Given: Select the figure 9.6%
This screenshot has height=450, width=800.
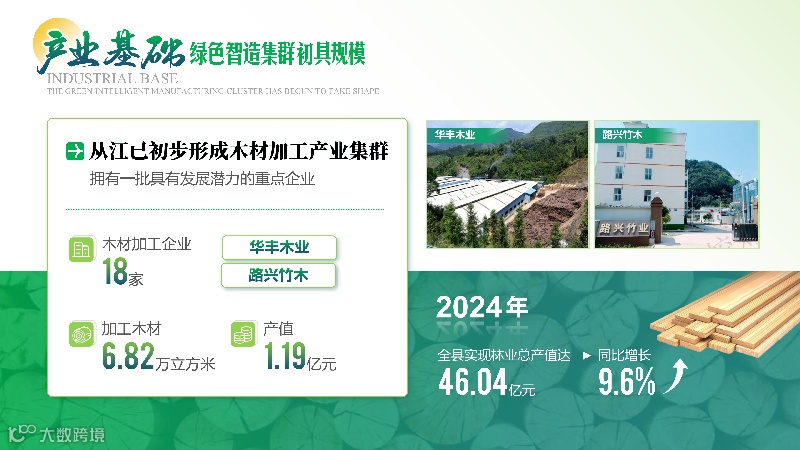Looking at the screenshot, I should 627,382.
